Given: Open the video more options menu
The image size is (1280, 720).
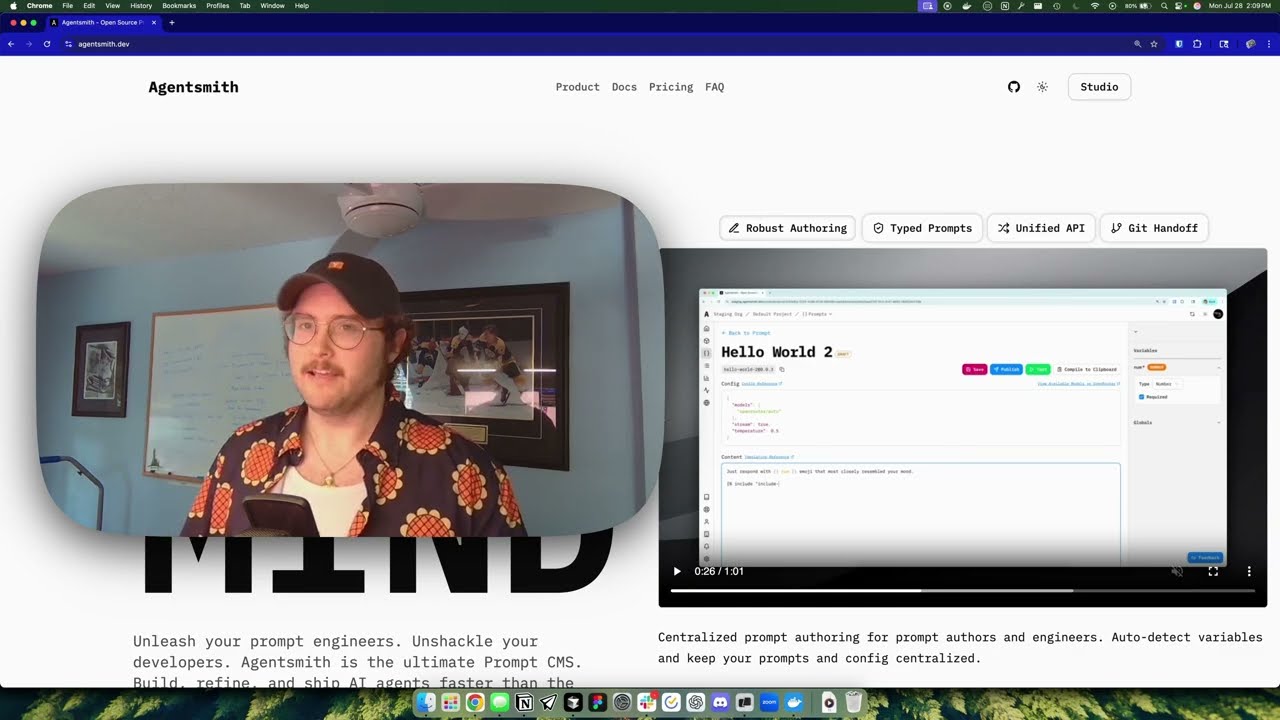Looking at the screenshot, I should point(1249,571).
